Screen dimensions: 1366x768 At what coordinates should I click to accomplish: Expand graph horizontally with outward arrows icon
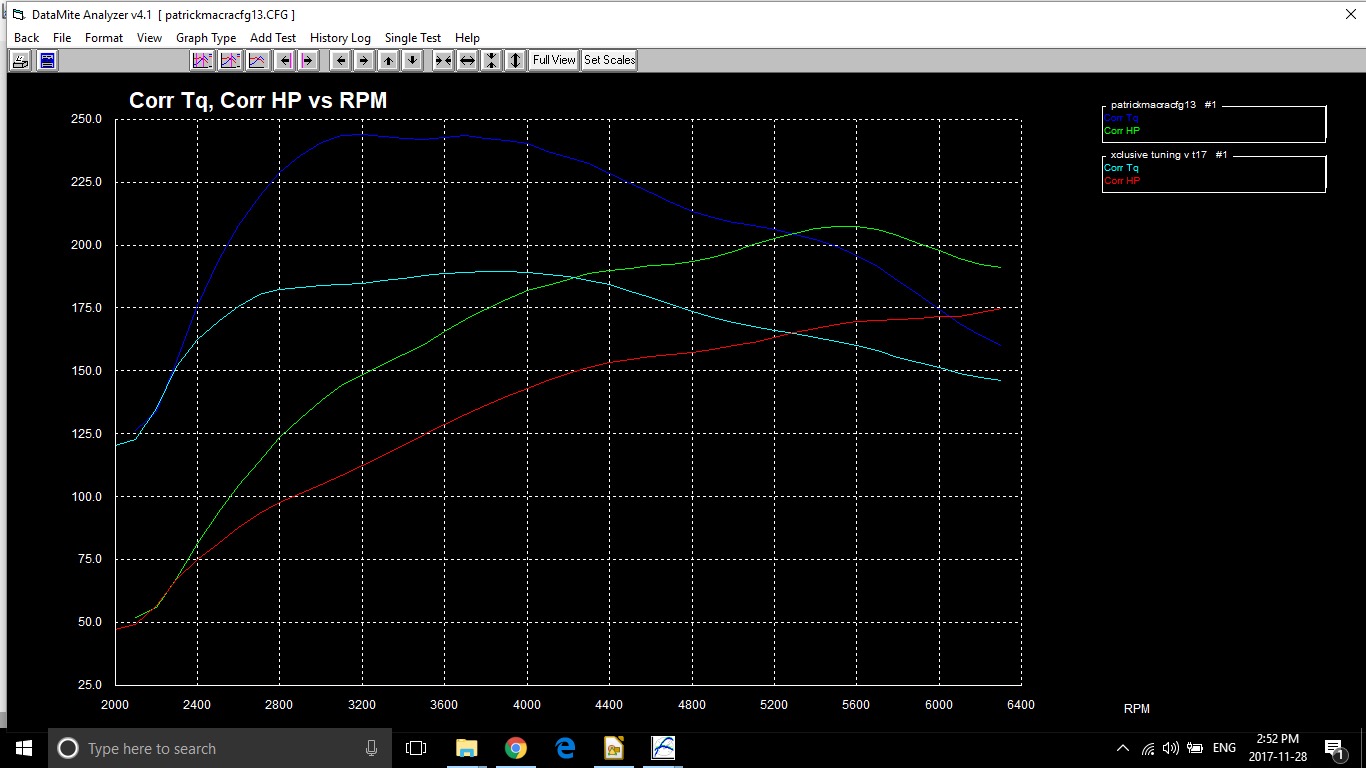click(467, 60)
